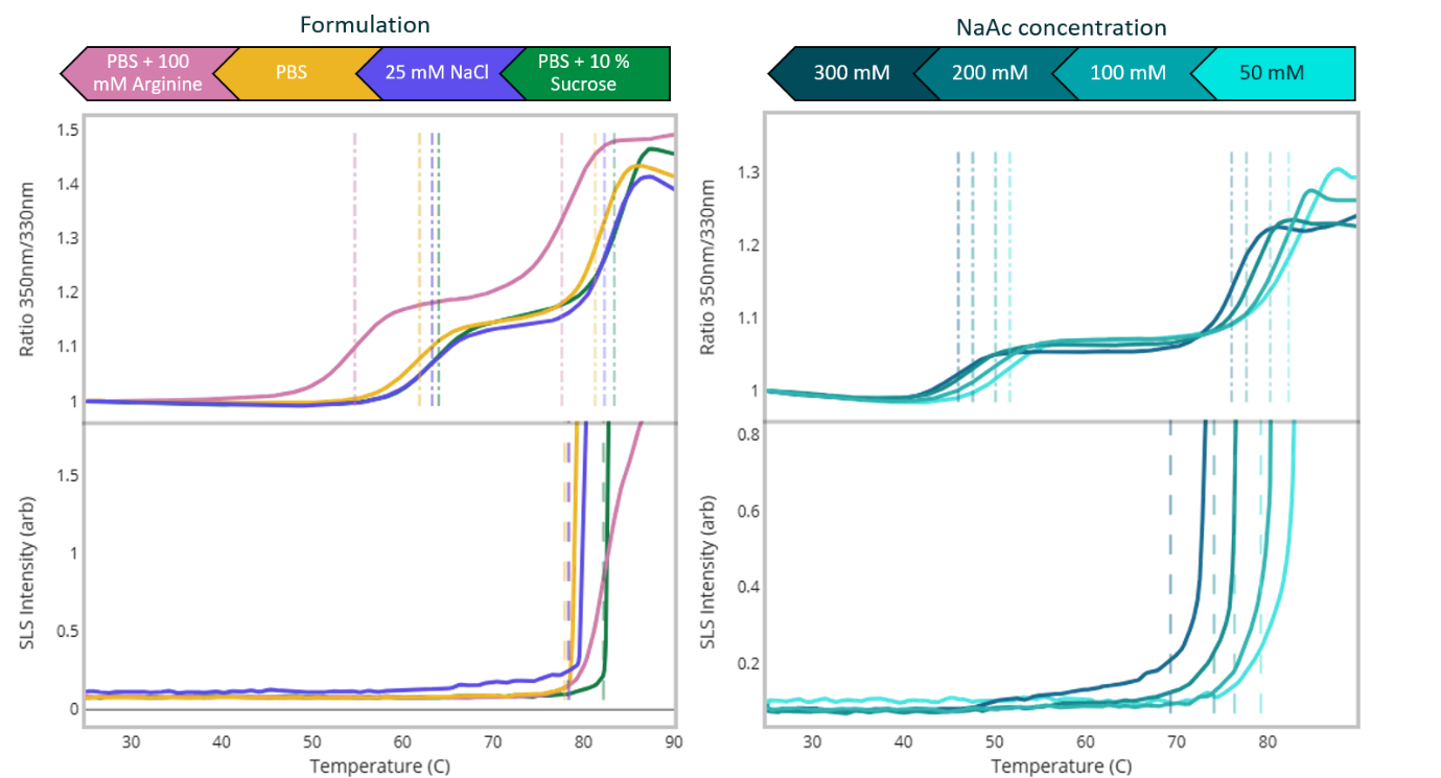Click "60" temperature tick under Formulation chart

tap(402, 742)
